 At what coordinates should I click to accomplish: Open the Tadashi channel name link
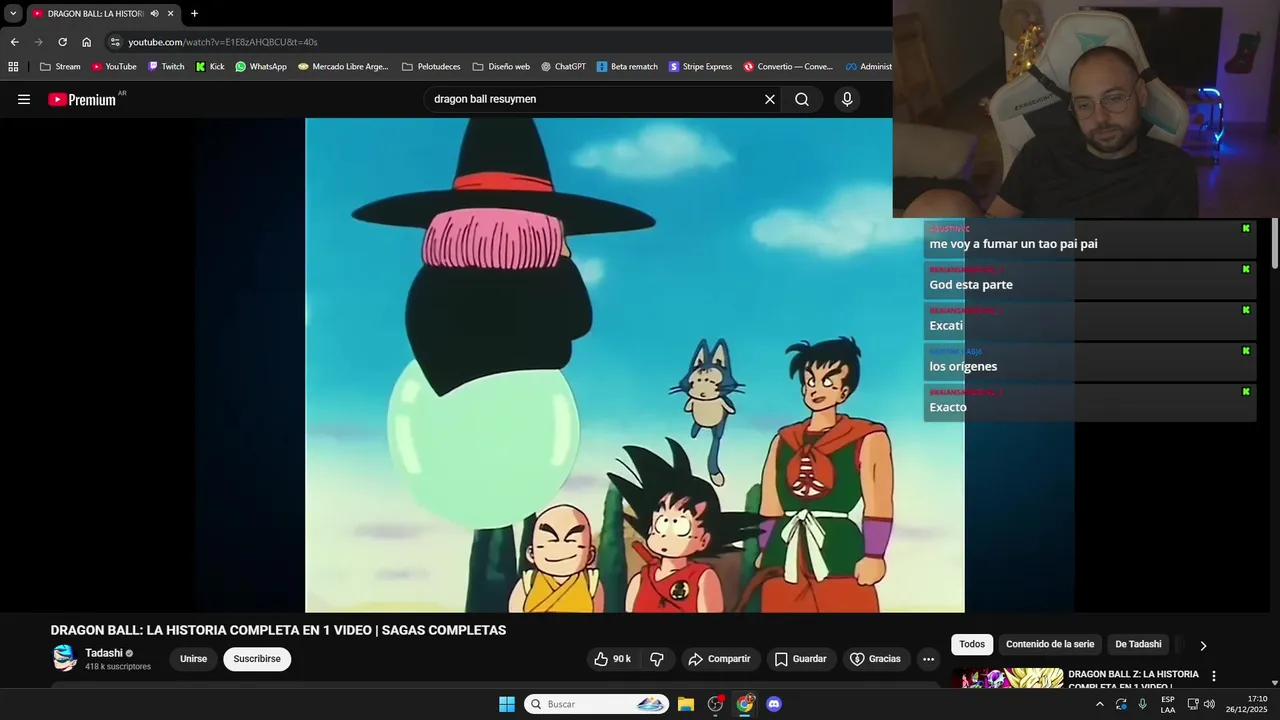pyautogui.click(x=104, y=653)
